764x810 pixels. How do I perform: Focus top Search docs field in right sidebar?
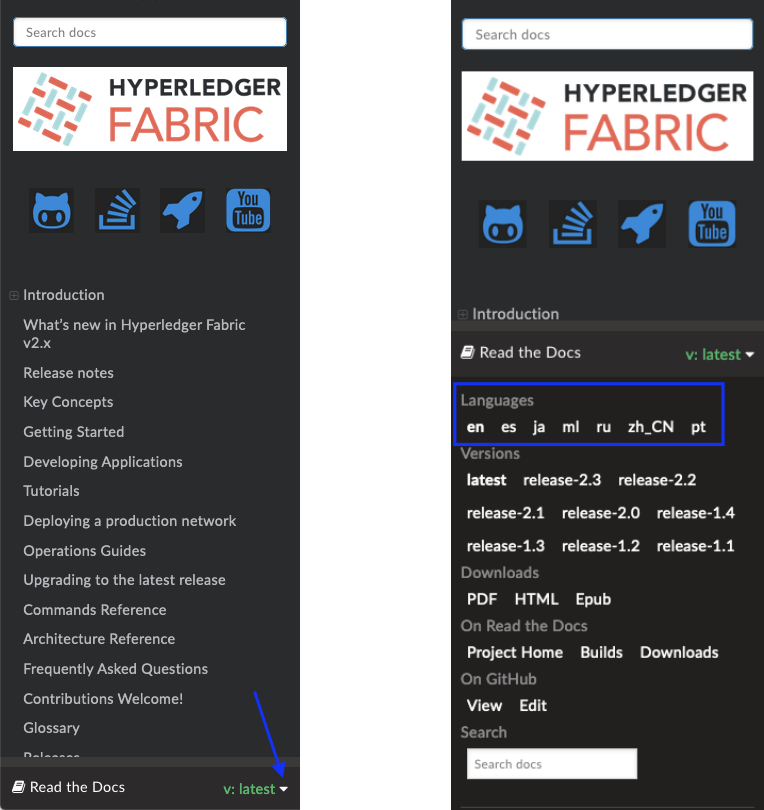pos(607,35)
